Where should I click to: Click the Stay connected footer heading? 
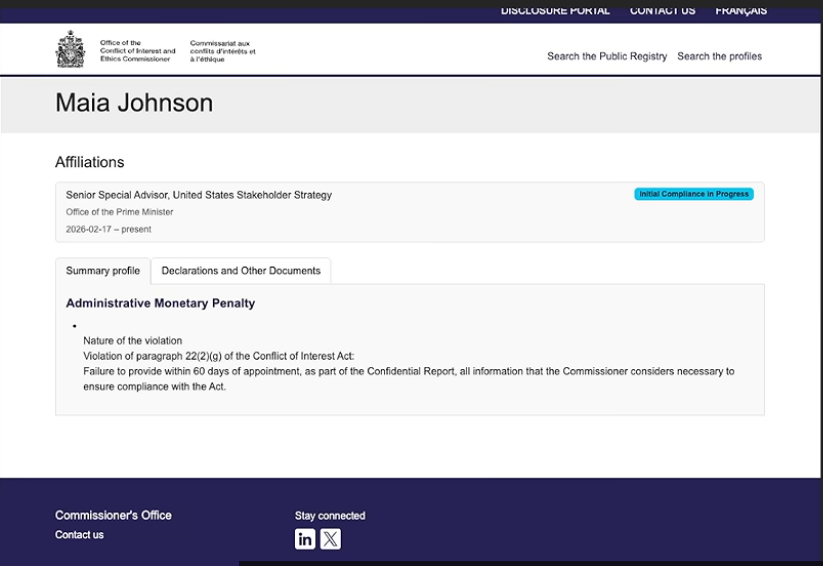330,516
